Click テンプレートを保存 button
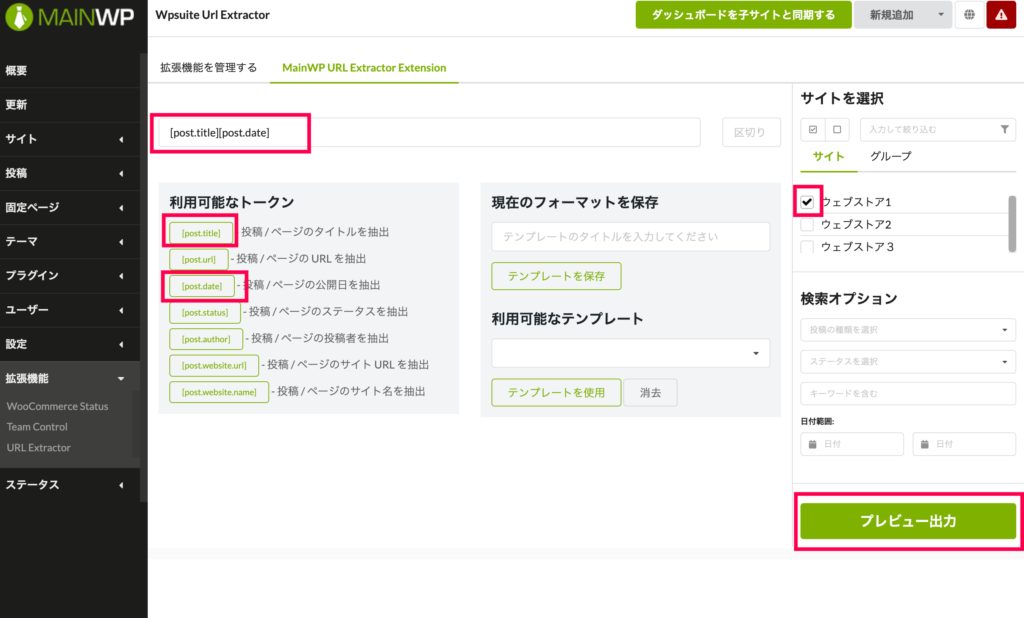 click(556, 276)
